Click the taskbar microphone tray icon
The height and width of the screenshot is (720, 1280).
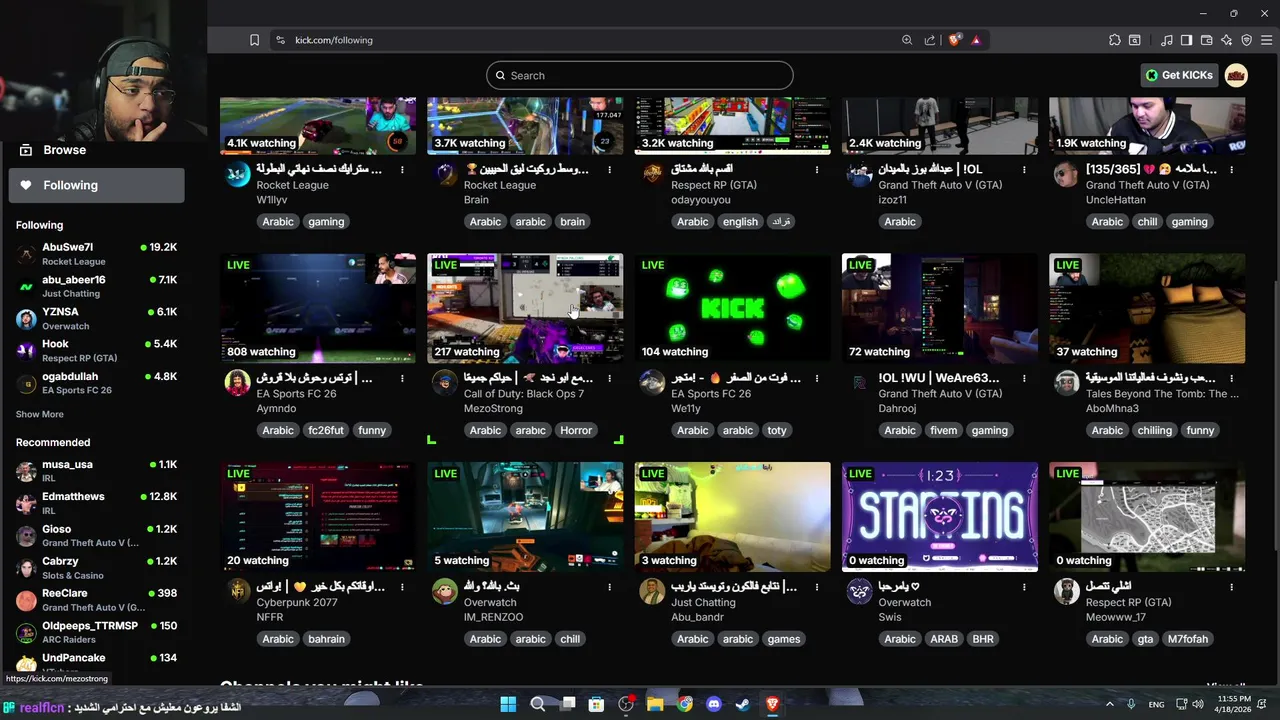point(1131,704)
